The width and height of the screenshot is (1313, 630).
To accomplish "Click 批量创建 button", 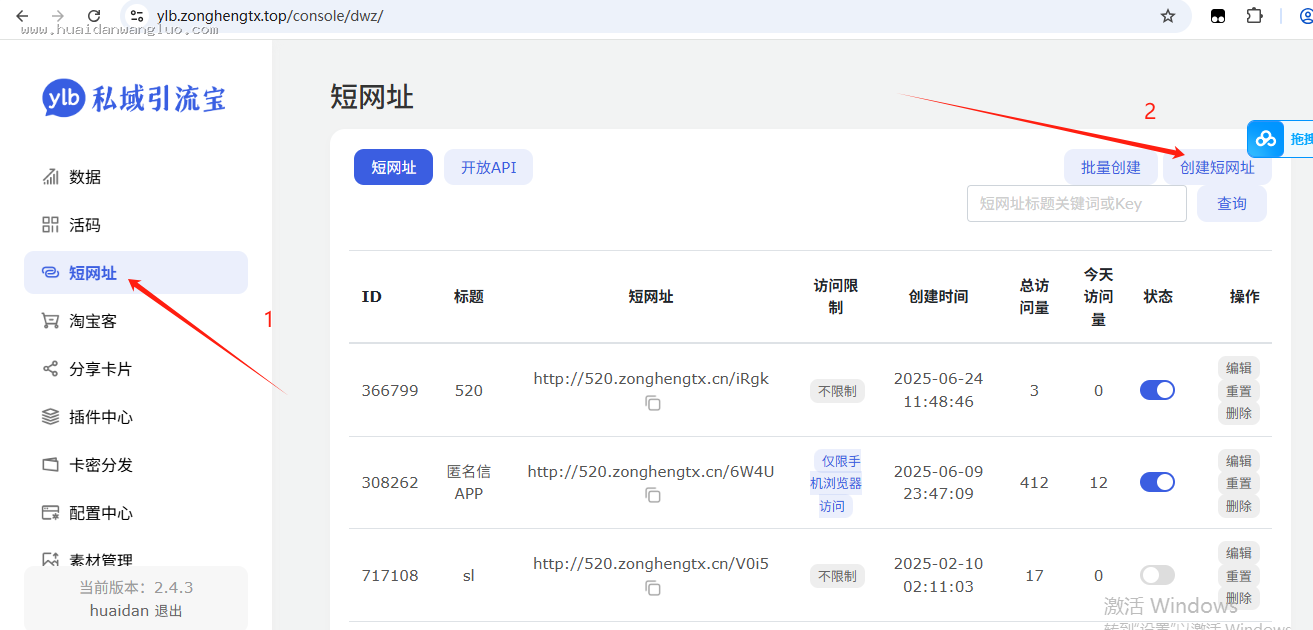I will tap(1111, 167).
